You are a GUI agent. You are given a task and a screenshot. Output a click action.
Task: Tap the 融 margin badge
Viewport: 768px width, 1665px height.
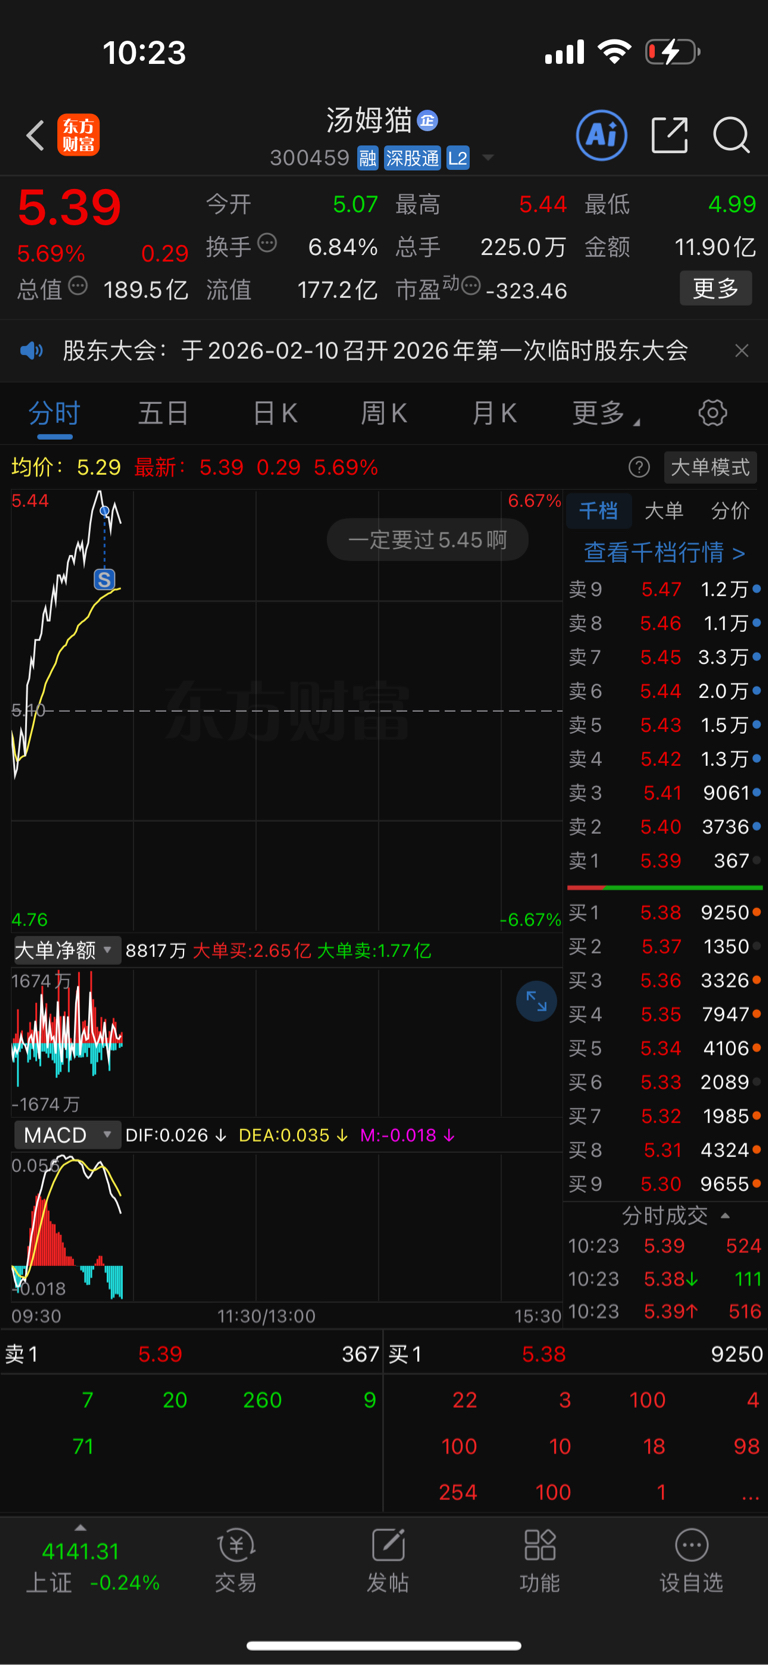point(367,158)
